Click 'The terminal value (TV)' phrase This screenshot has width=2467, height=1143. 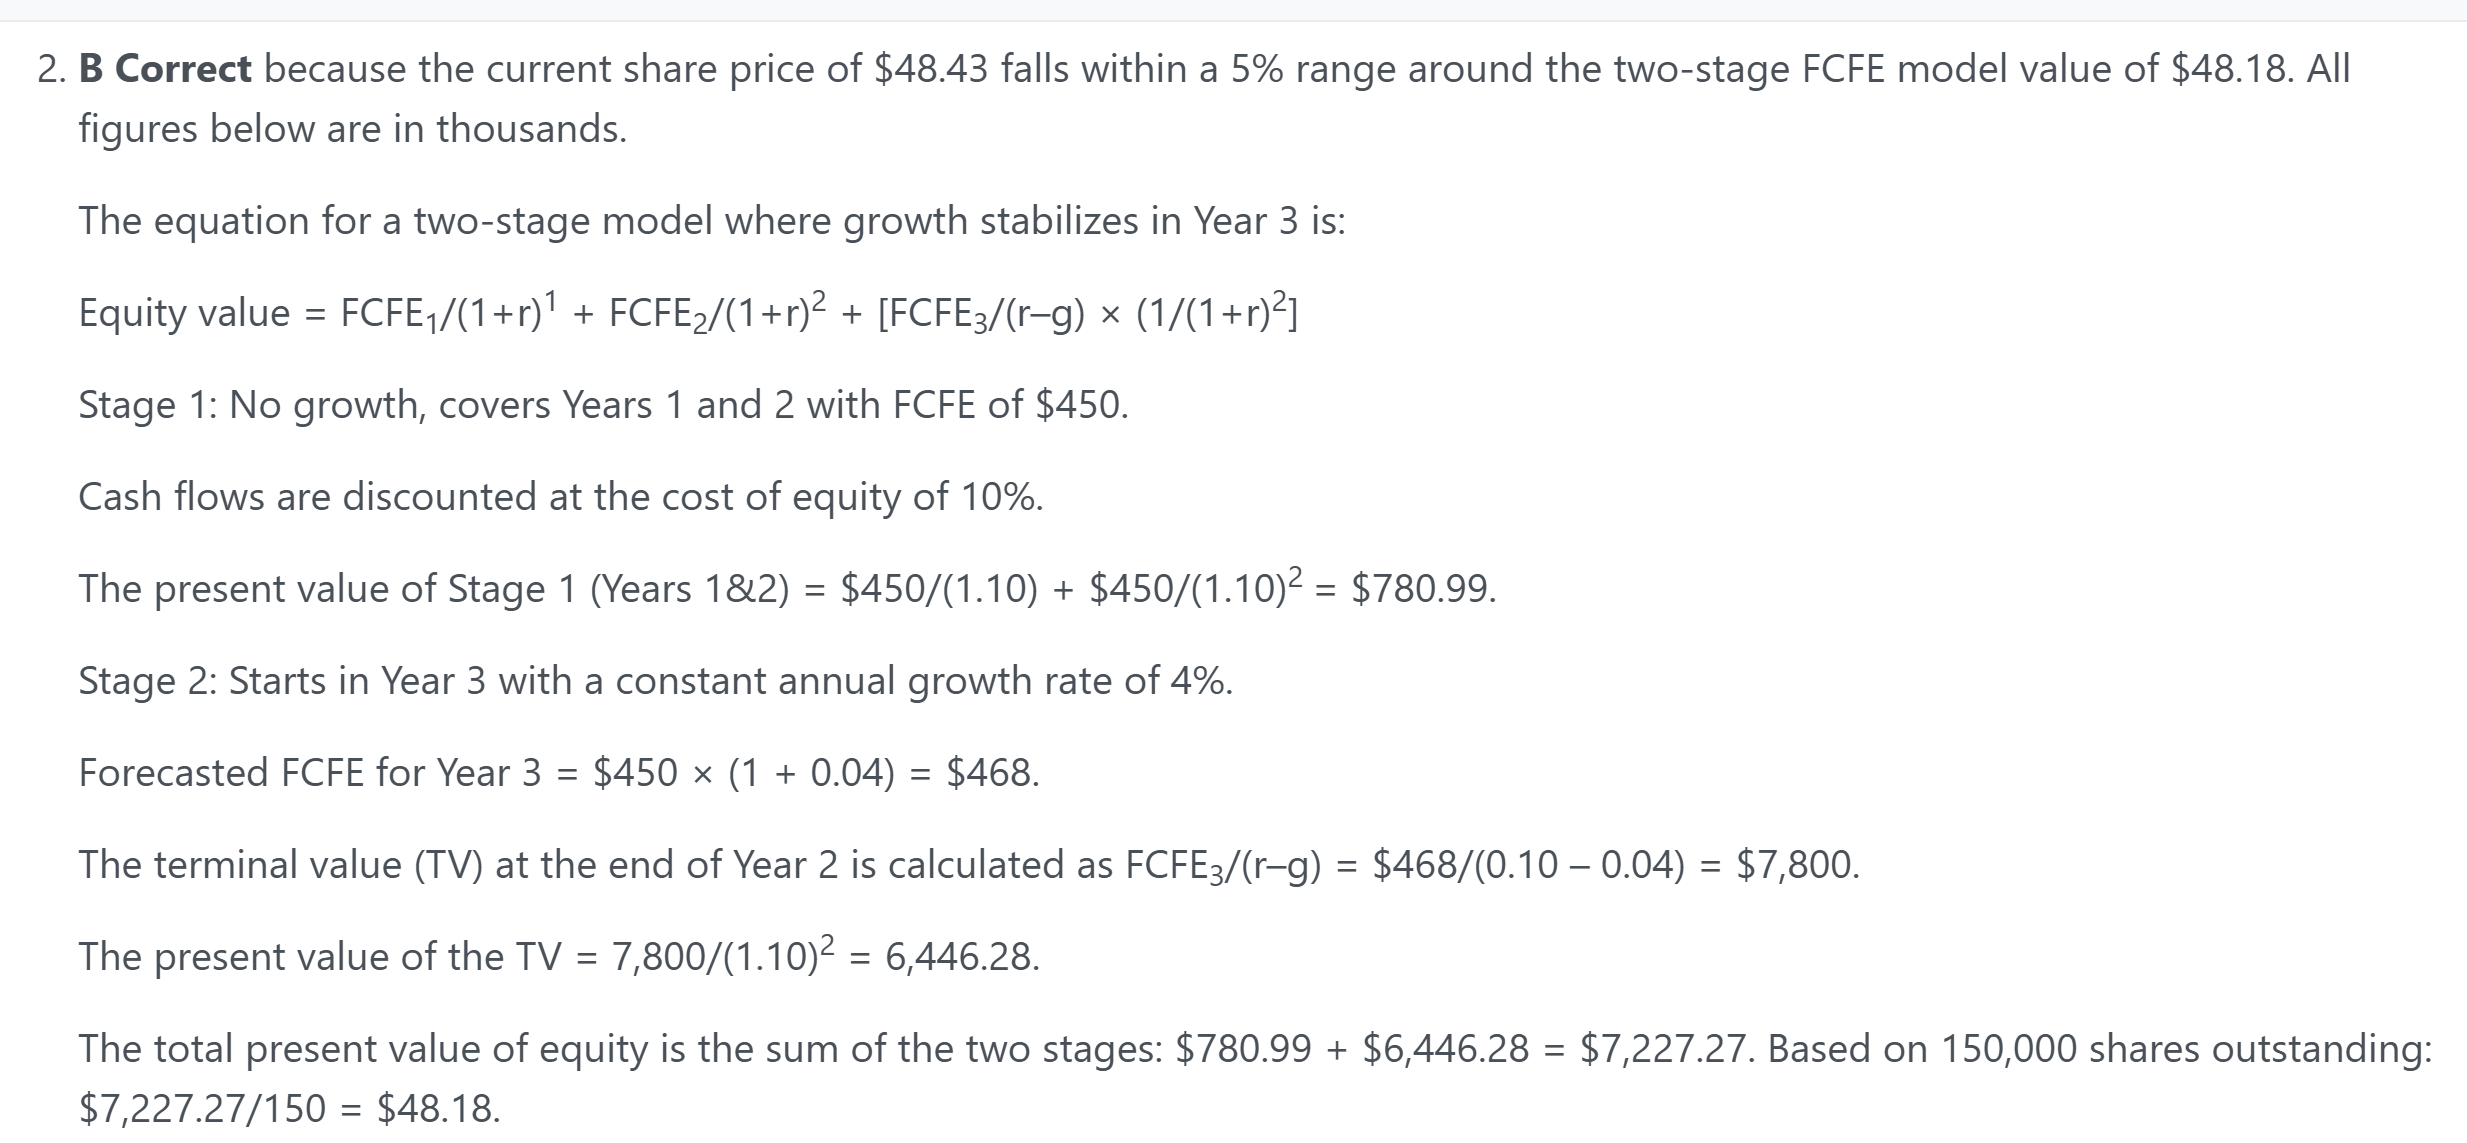click(281, 865)
